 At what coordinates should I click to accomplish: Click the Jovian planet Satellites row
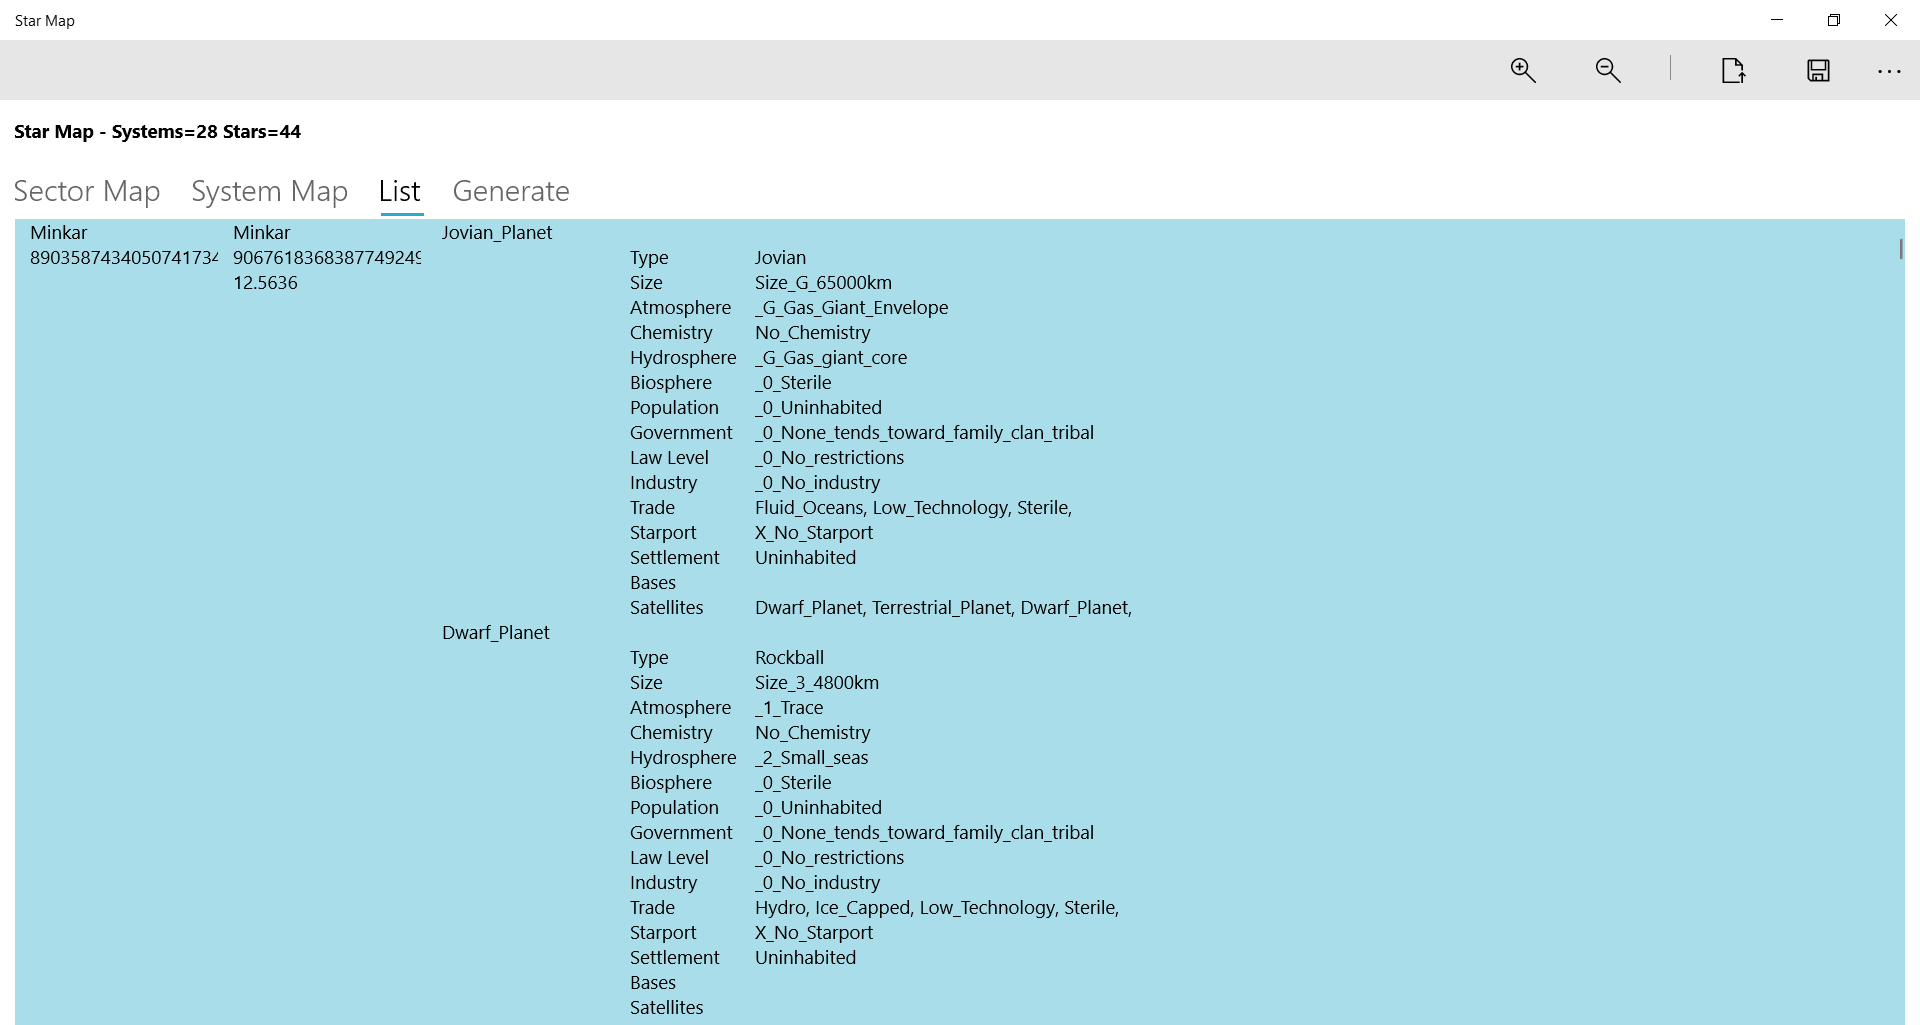coord(881,608)
